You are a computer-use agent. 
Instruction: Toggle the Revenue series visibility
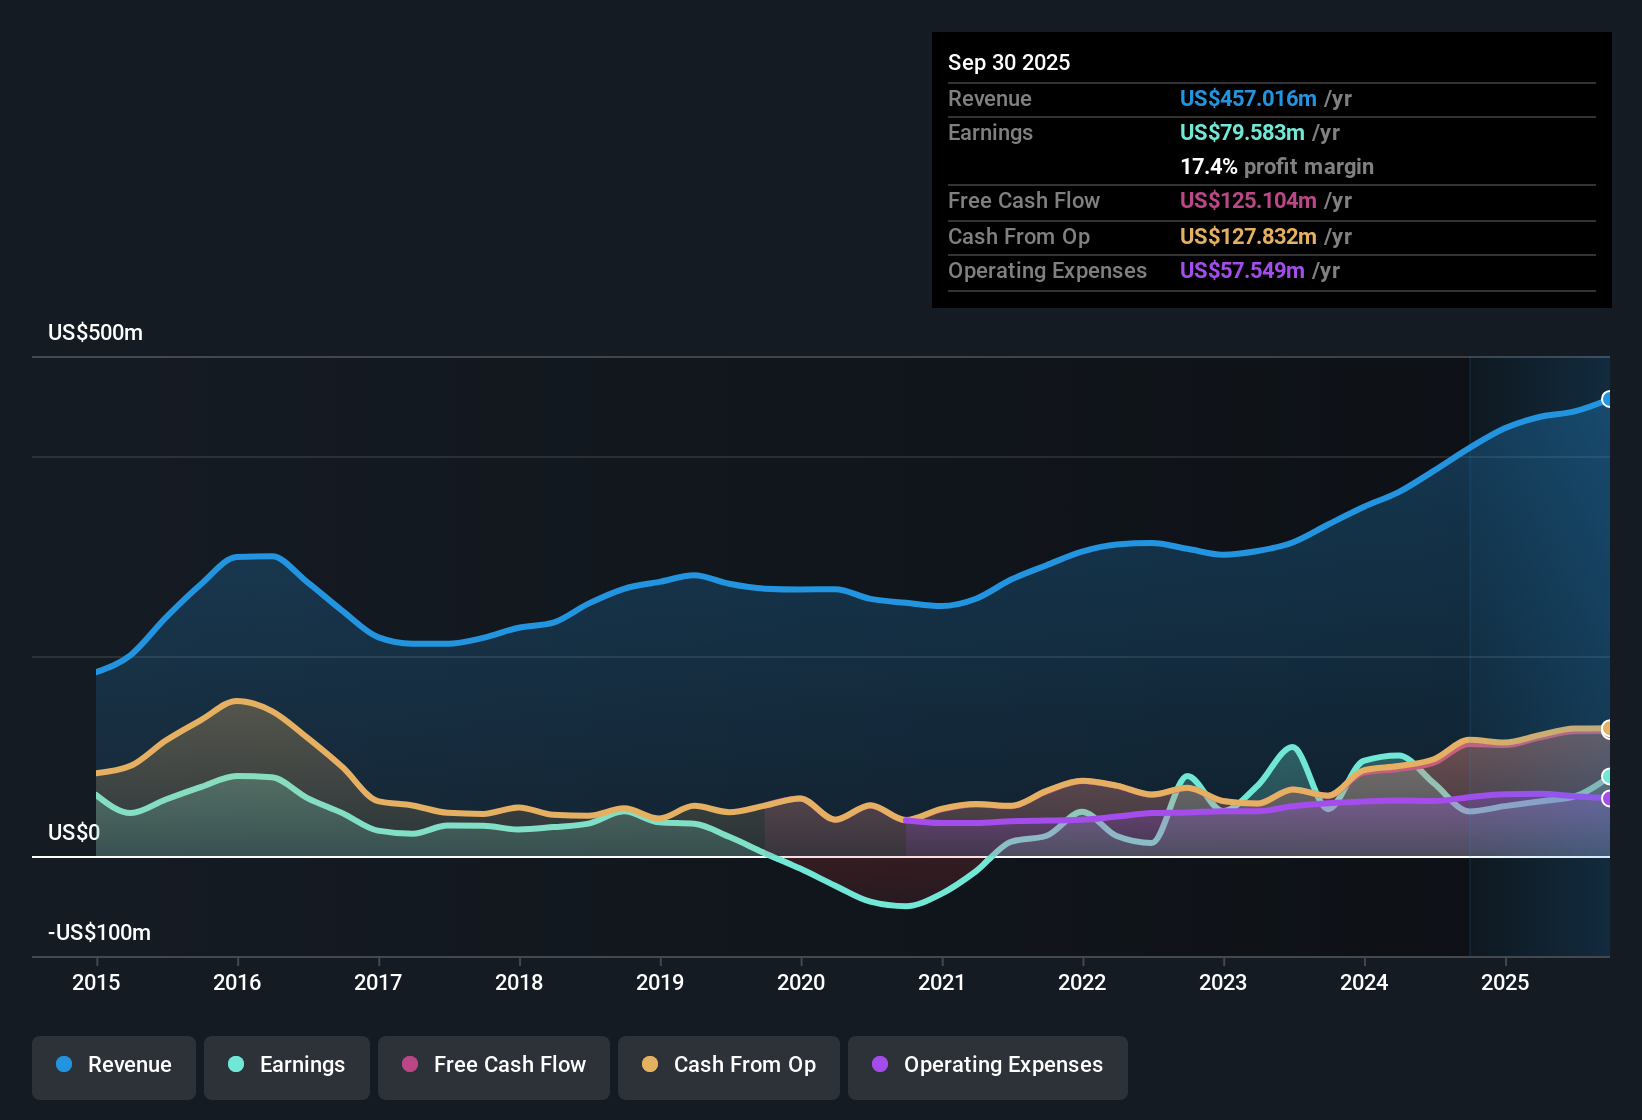click(x=113, y=1066)
